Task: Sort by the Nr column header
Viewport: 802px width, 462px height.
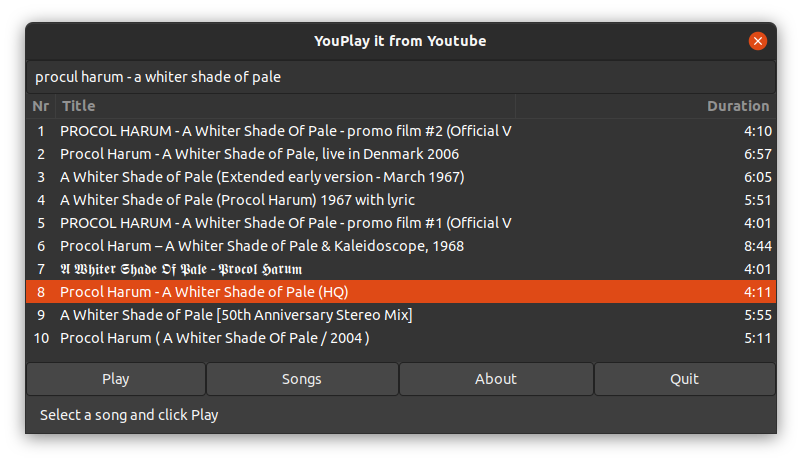Action: click(x=41, y=106)
